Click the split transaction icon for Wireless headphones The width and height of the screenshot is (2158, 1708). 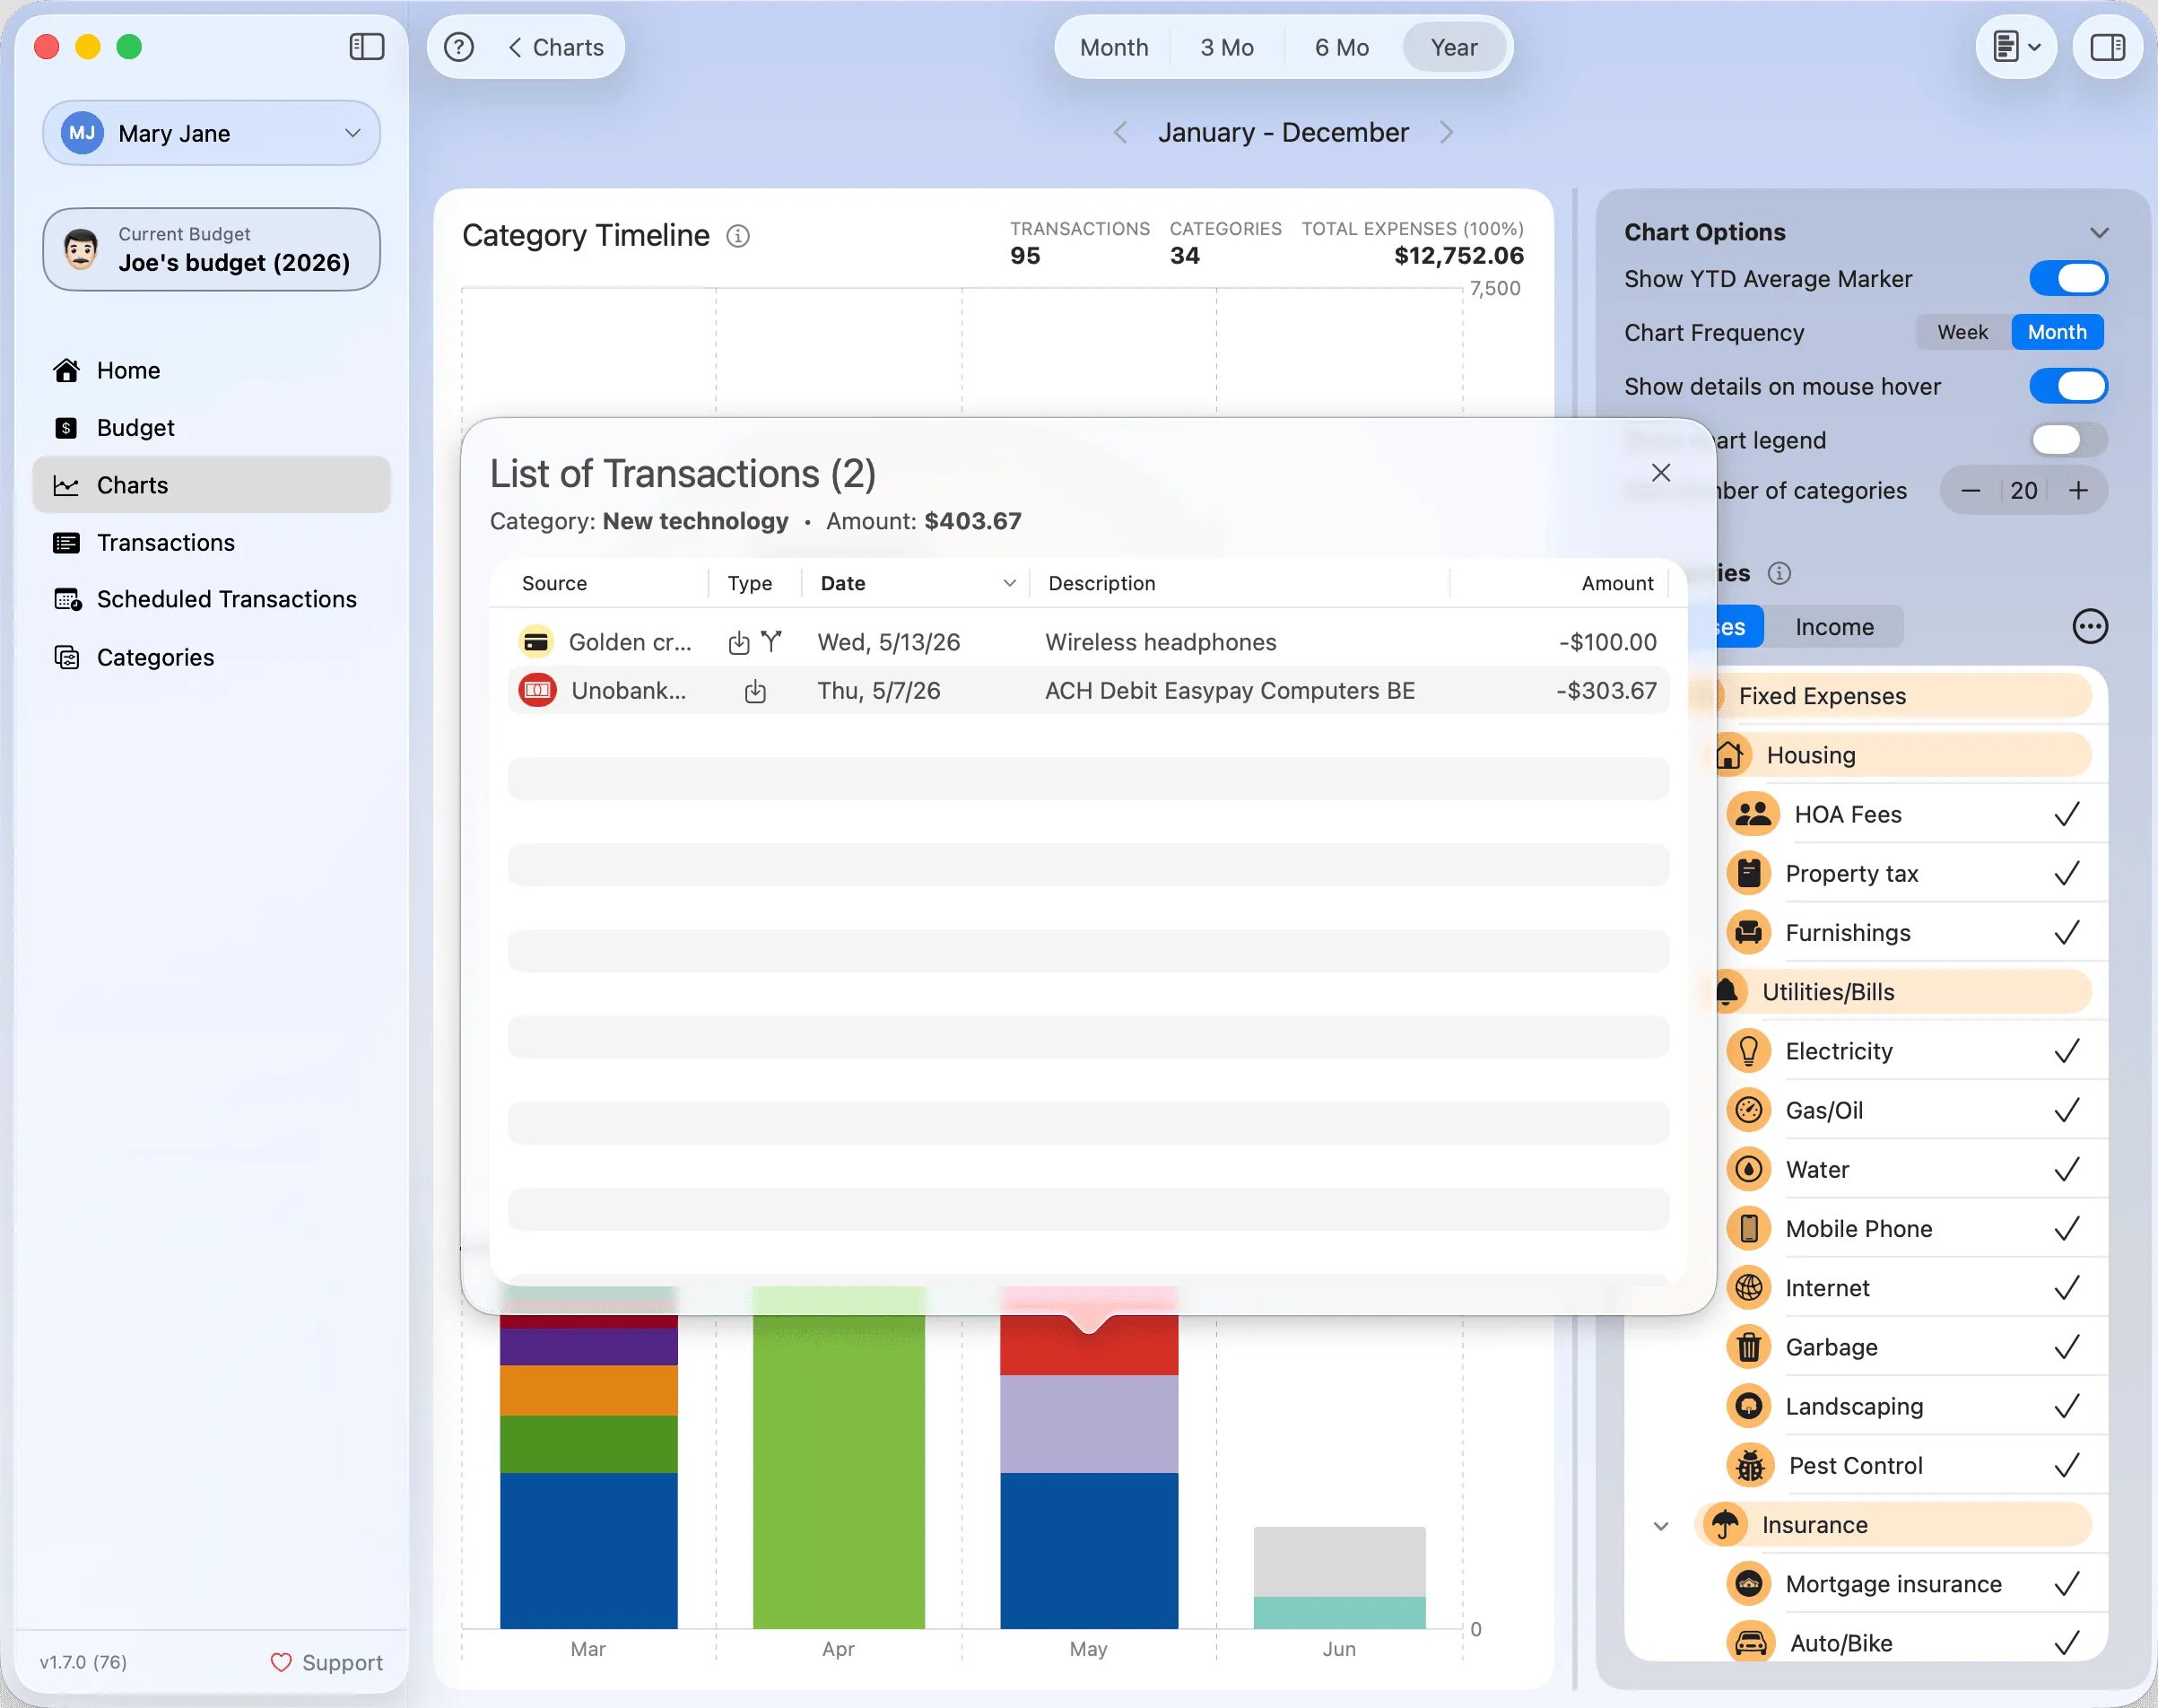771,641
